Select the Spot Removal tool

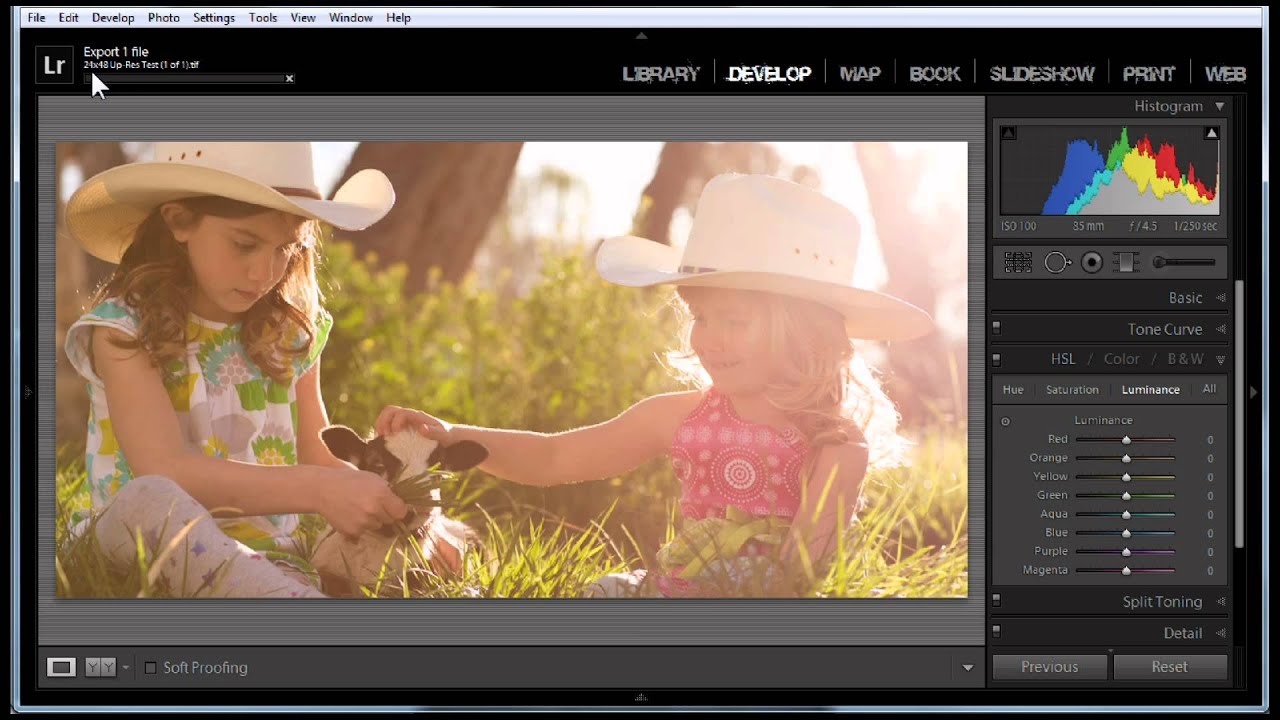click(x=1057, y=262)
